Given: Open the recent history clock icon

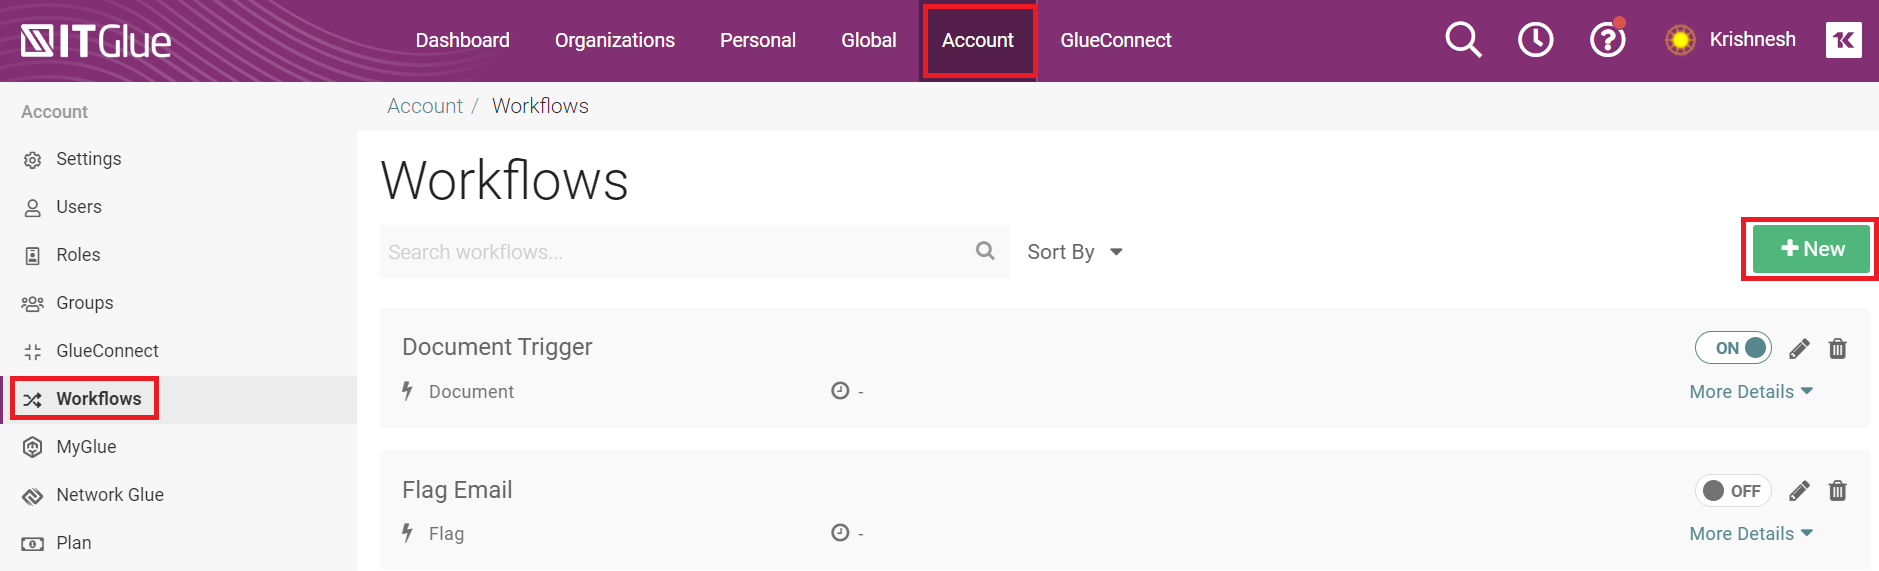Looking at the screenshot, I should point(1535,40).
